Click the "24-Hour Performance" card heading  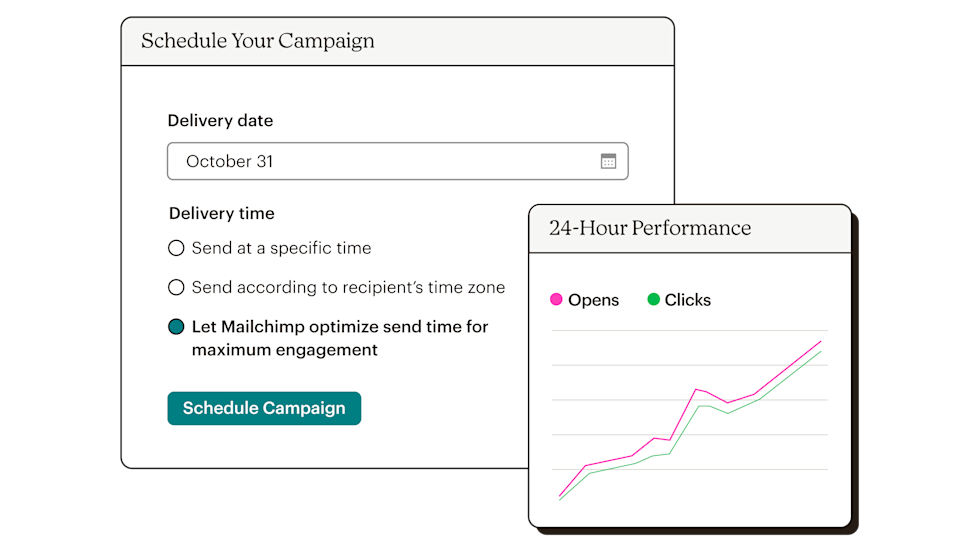pos(650,228)
